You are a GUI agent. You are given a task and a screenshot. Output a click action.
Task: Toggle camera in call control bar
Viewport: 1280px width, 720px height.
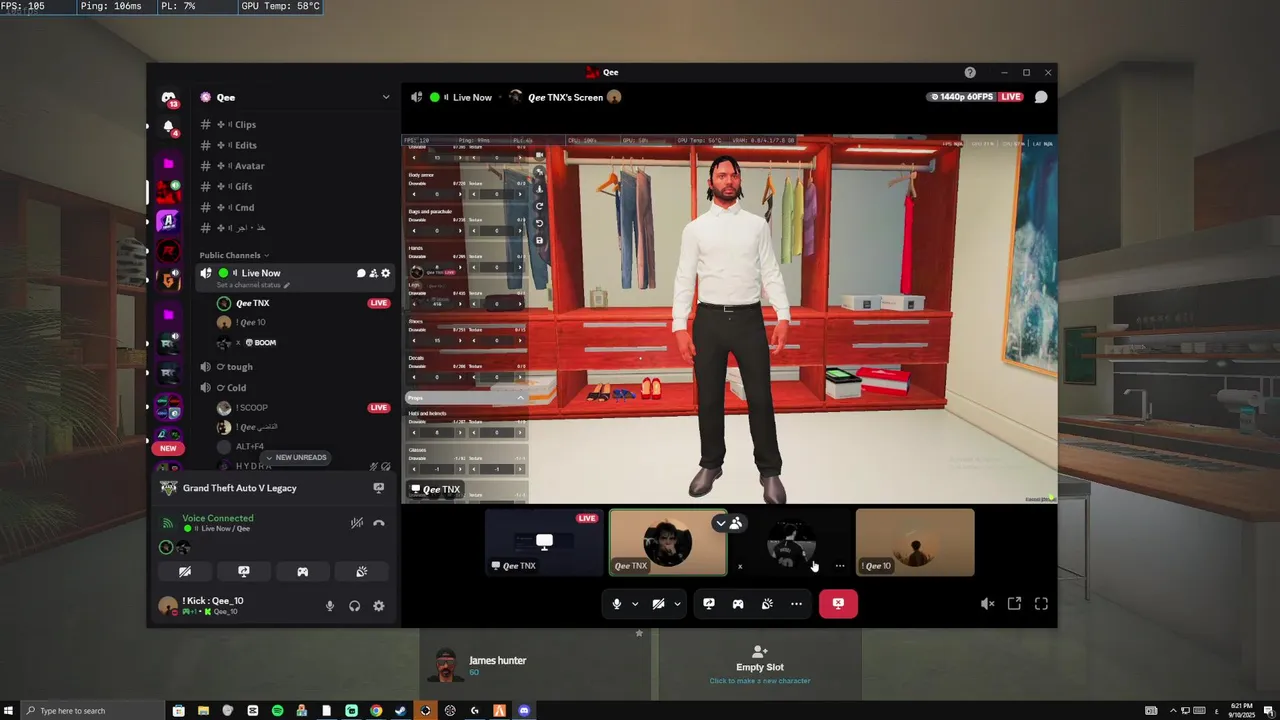(x=658, y=604)
